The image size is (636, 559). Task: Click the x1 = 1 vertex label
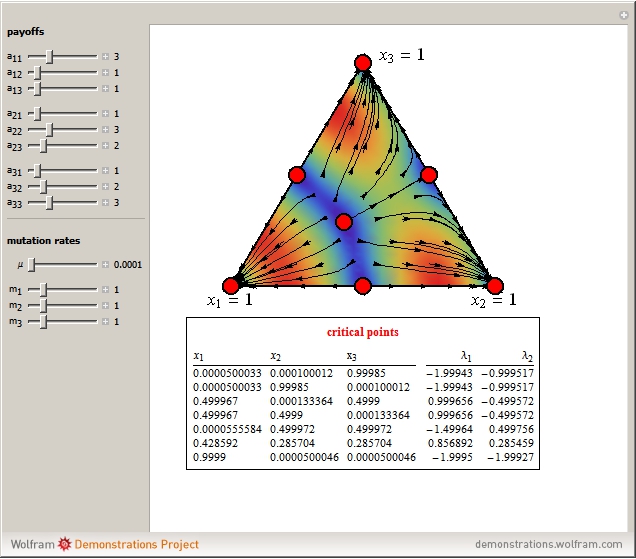[x=230, y=301]
